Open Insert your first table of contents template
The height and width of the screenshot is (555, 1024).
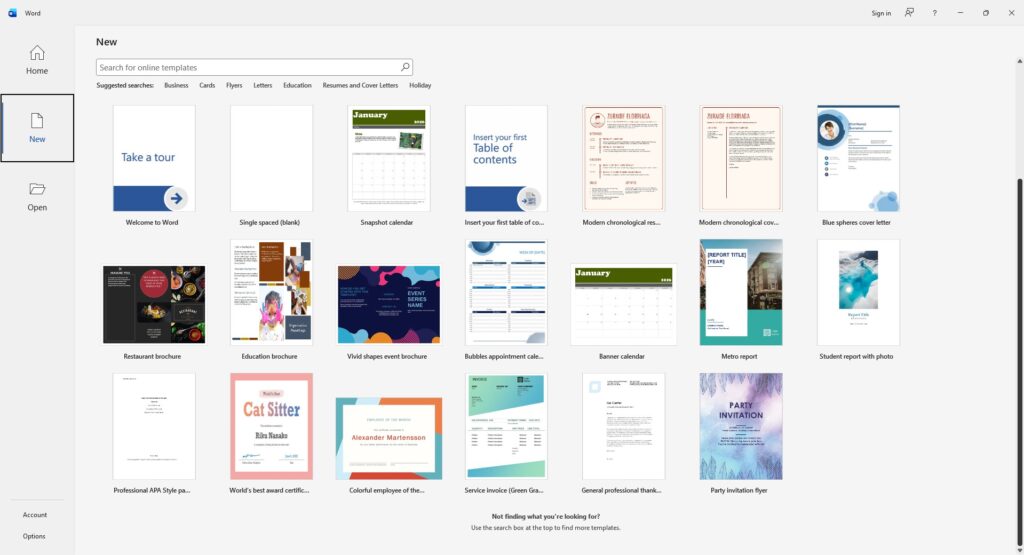[506, 158]
